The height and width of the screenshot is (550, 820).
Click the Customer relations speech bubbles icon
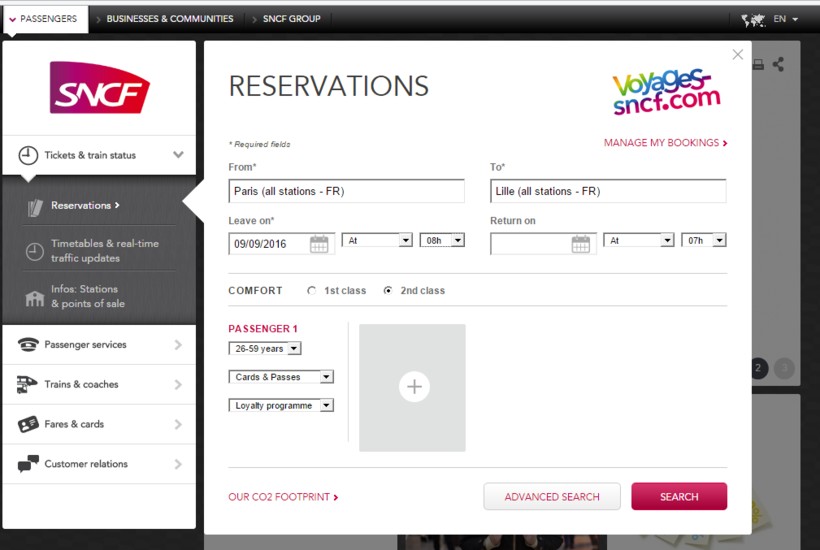click(28, 464)
